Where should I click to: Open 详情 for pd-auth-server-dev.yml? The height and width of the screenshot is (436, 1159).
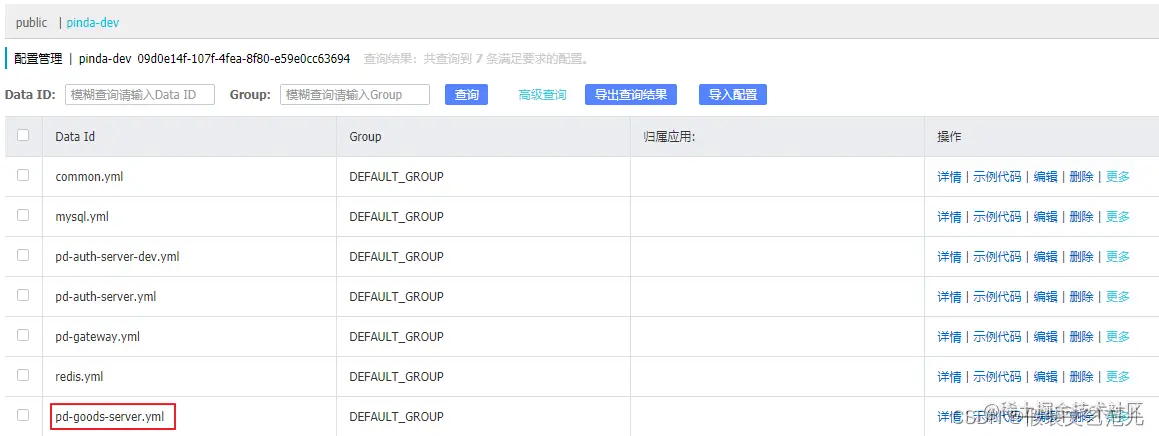point(949,256)
